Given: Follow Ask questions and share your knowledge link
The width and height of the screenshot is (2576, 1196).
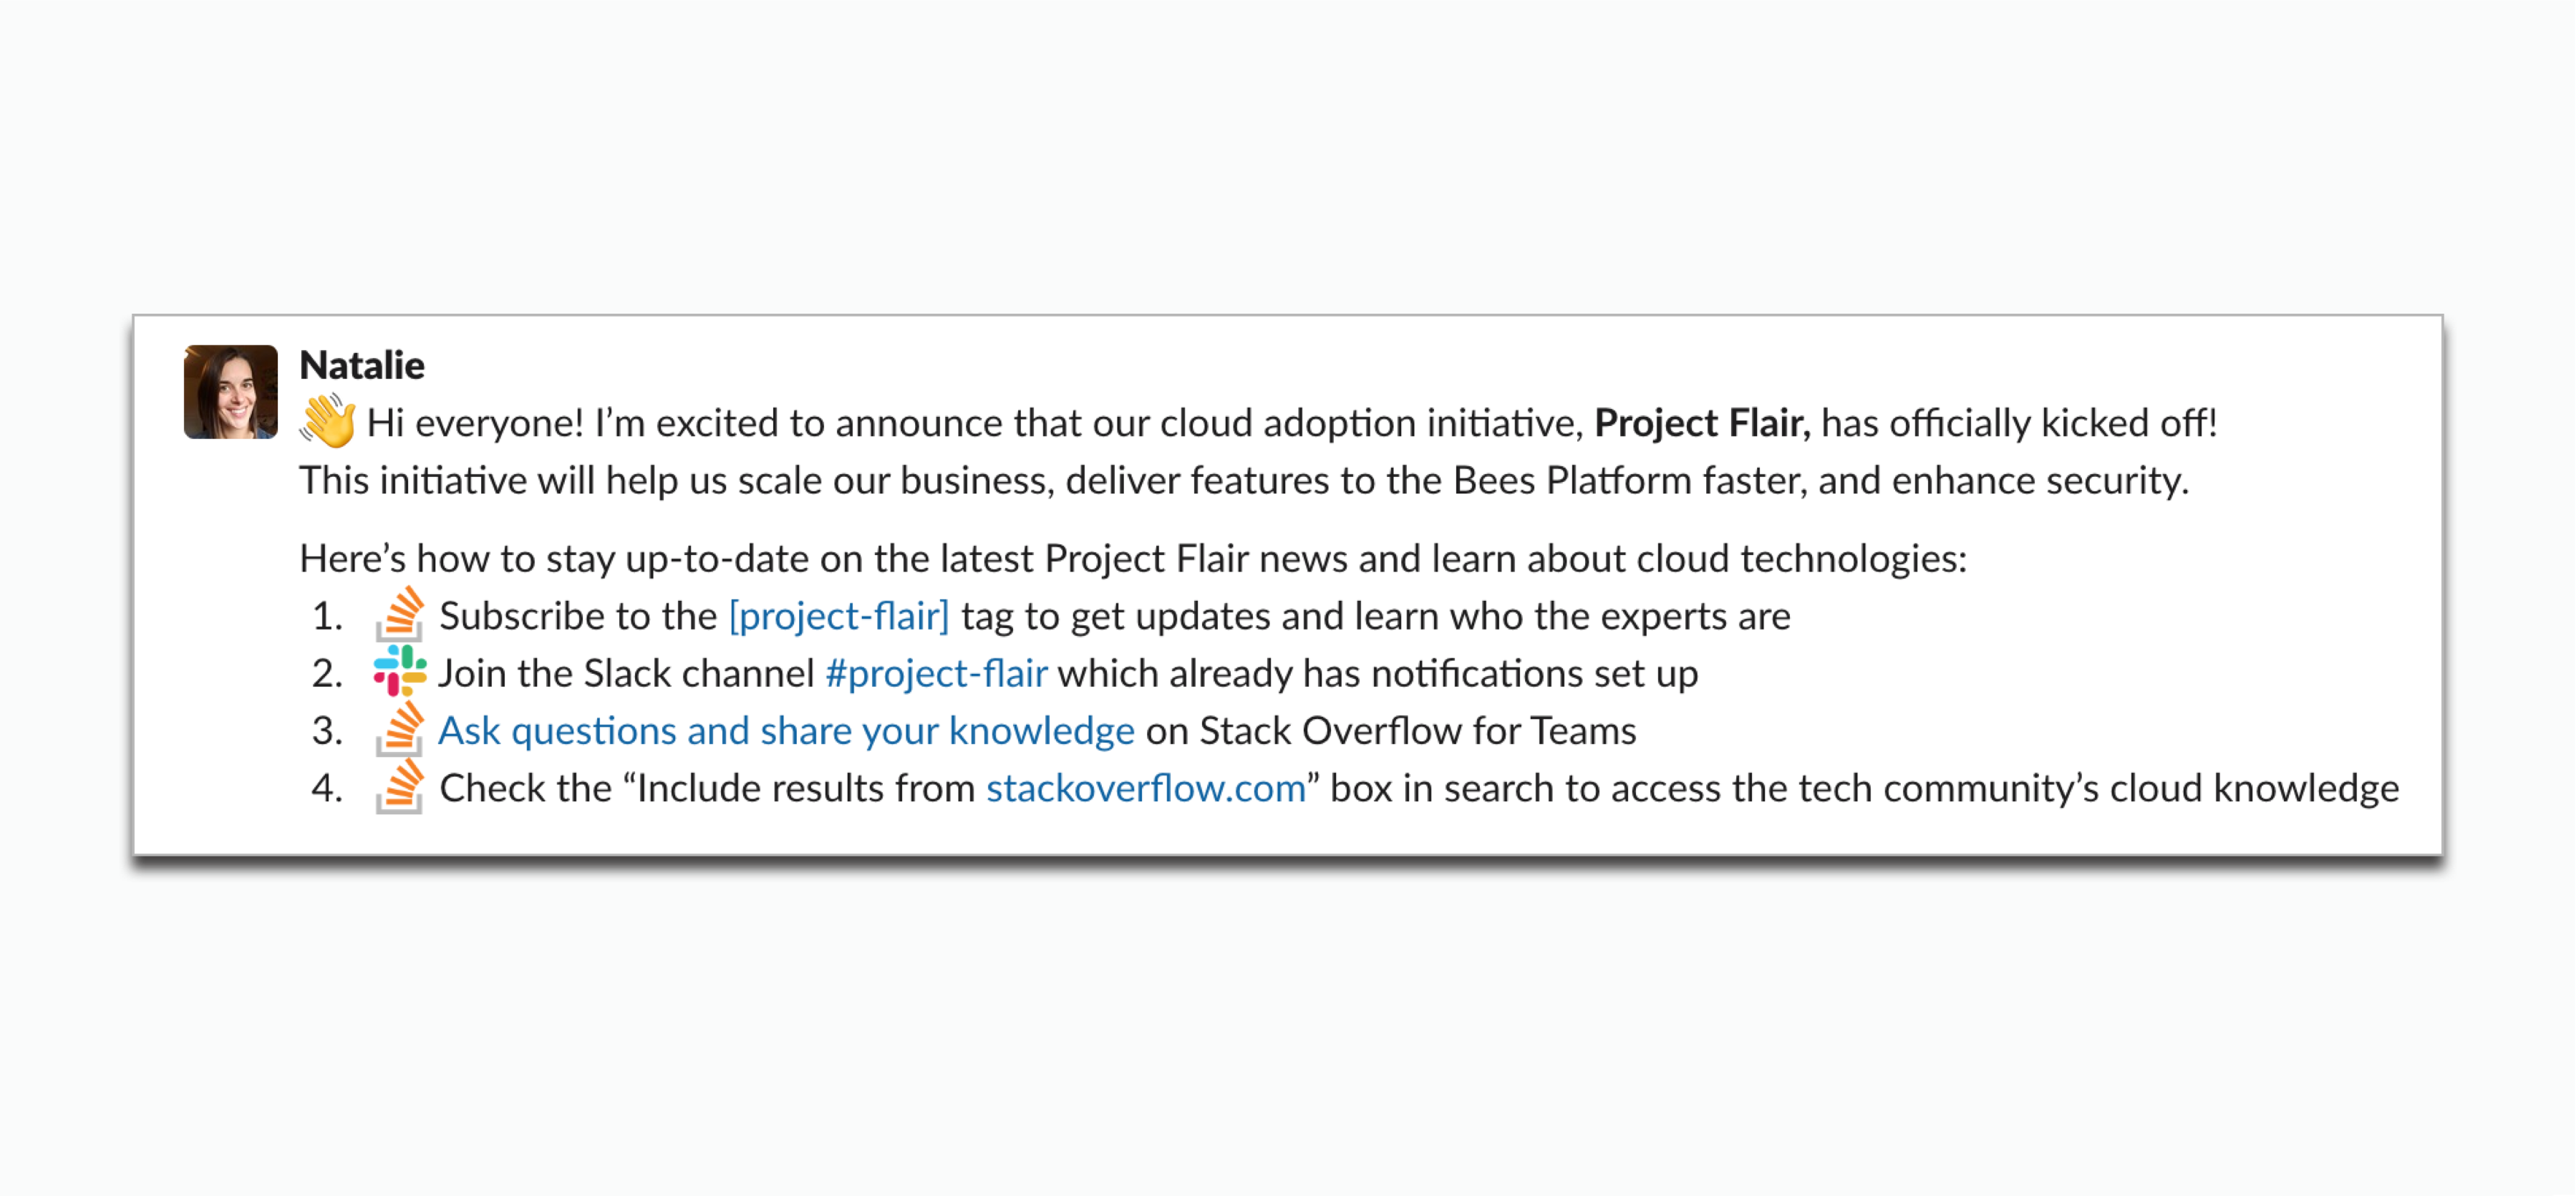Looking at the screenshot, I should click(786, 731).
